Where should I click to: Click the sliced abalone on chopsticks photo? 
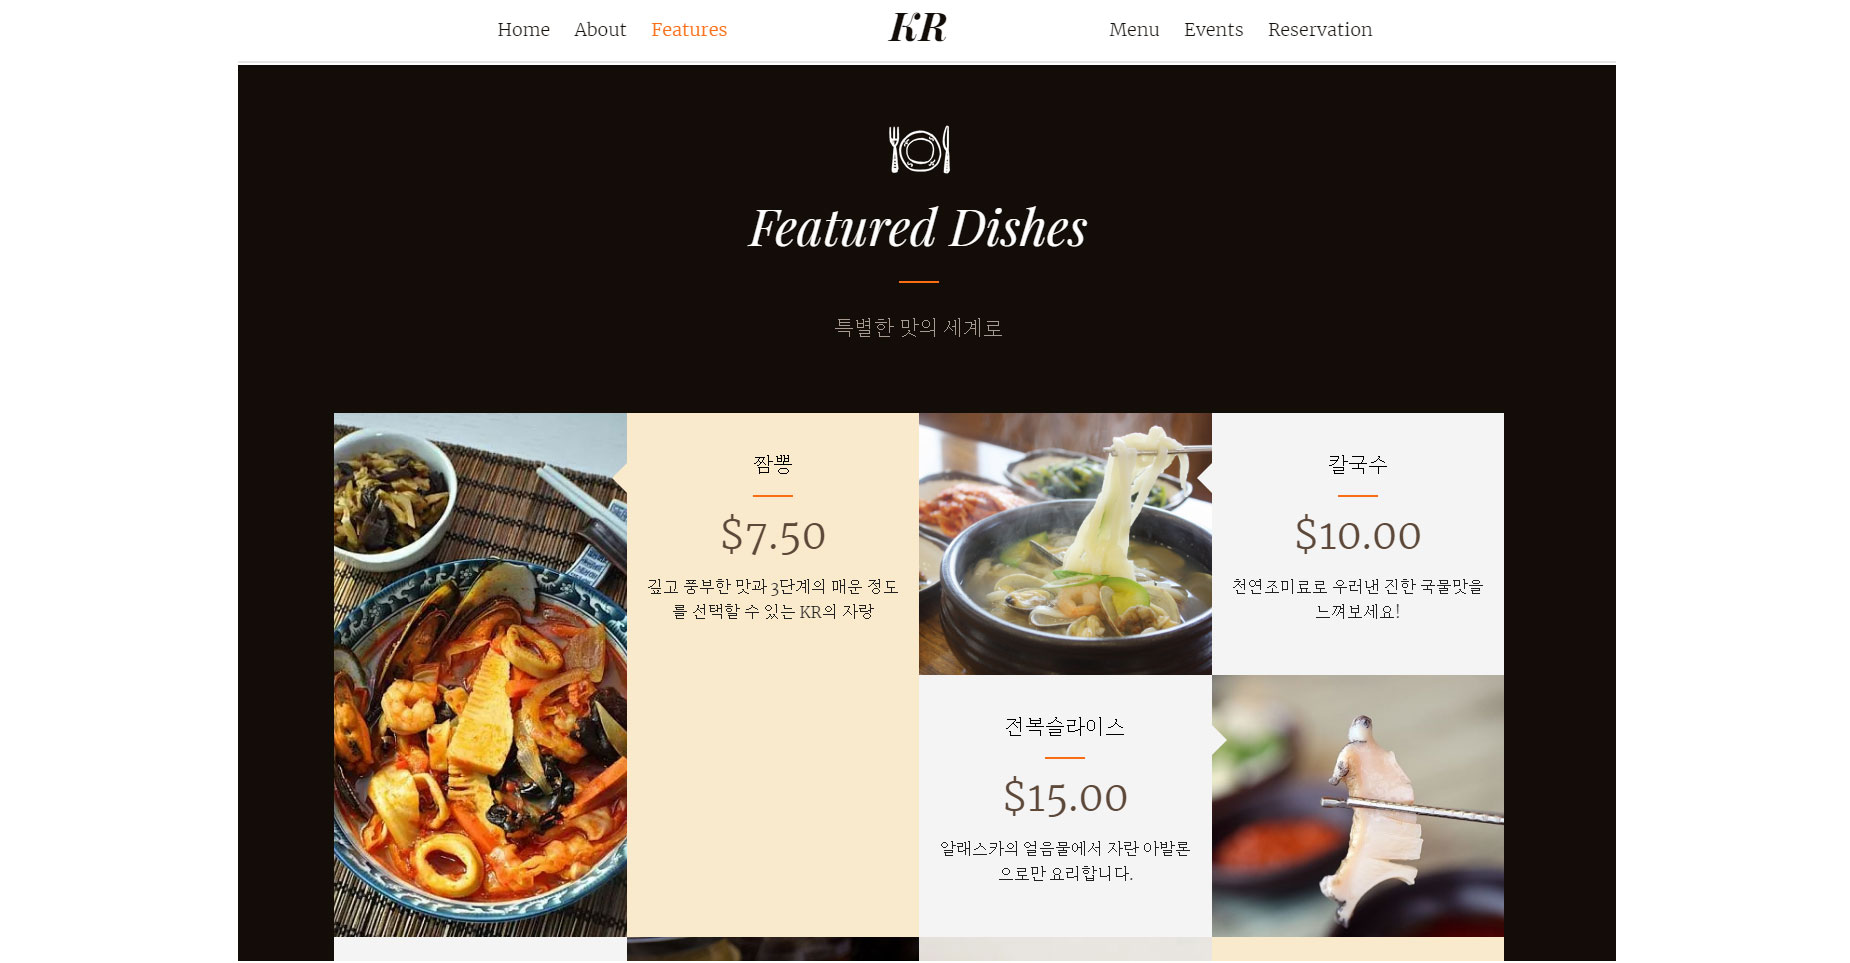click(x=1358, y=806)
